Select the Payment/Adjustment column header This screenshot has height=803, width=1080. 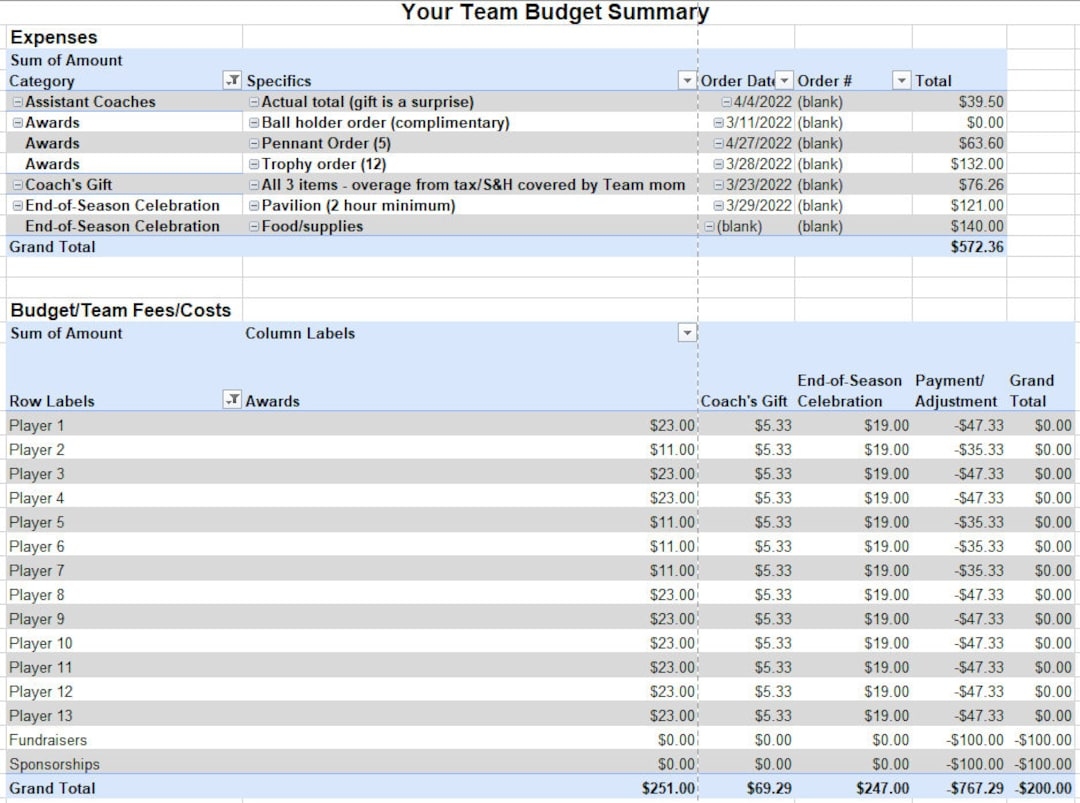pos(955,391)
